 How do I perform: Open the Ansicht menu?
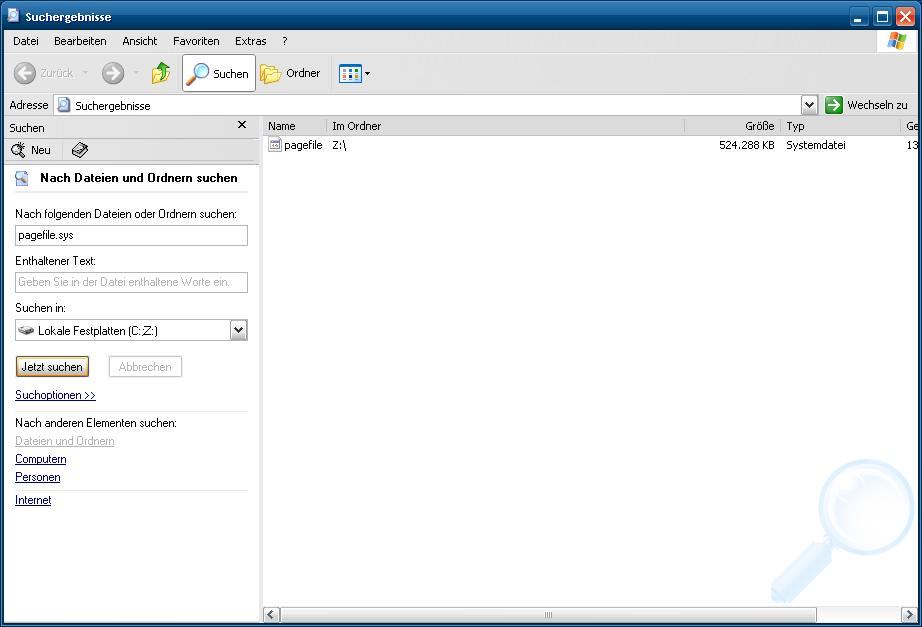(x=139, y=41)
